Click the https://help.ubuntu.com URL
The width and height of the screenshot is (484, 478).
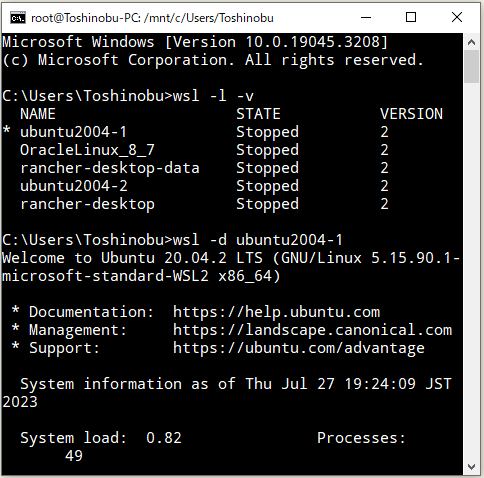click(x=276, y=312)
